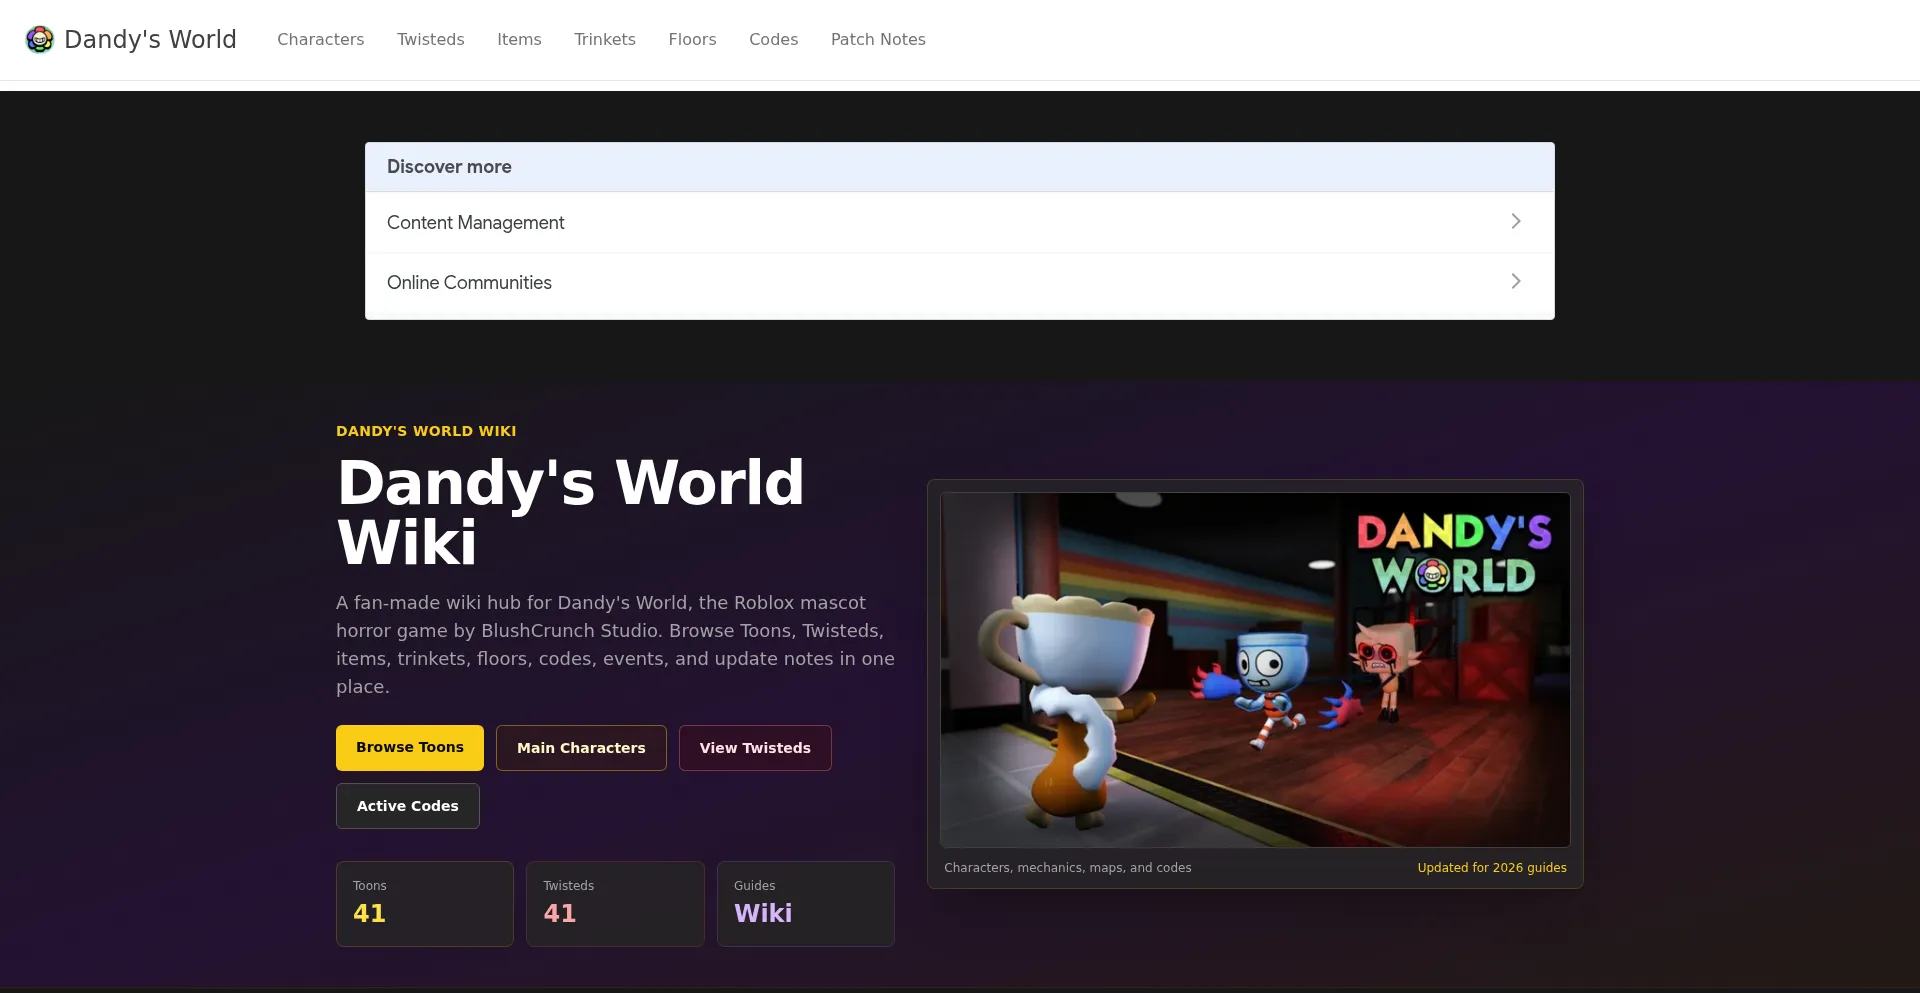Screen dimensions: 1920x993
Task: Click the Discover more header
Action: [959, 167]
